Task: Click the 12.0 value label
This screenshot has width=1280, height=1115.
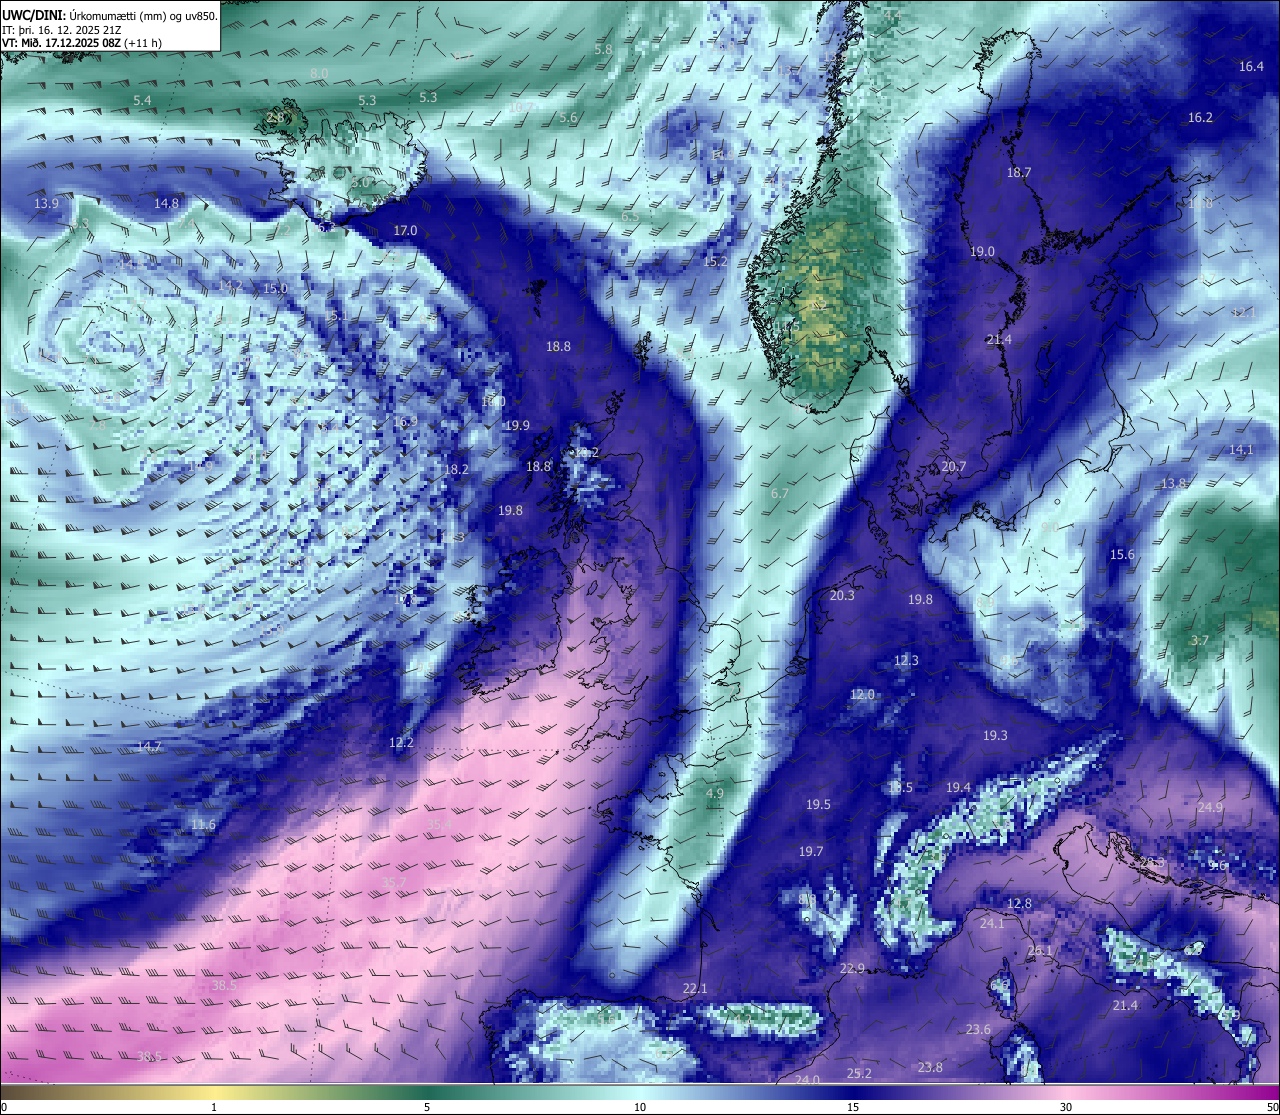Action: tap(862, 694)
